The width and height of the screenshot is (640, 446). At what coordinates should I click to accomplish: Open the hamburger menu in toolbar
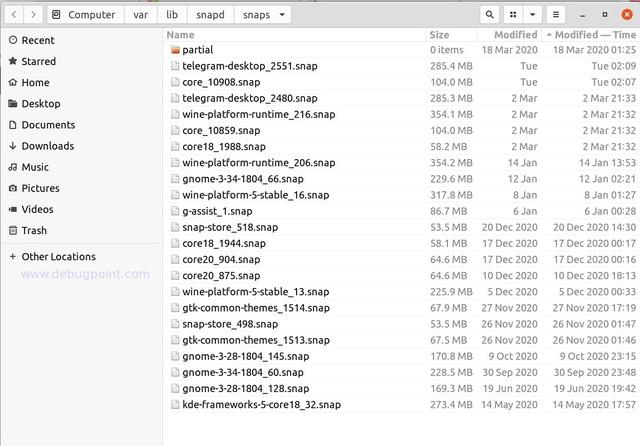point(556,15)
